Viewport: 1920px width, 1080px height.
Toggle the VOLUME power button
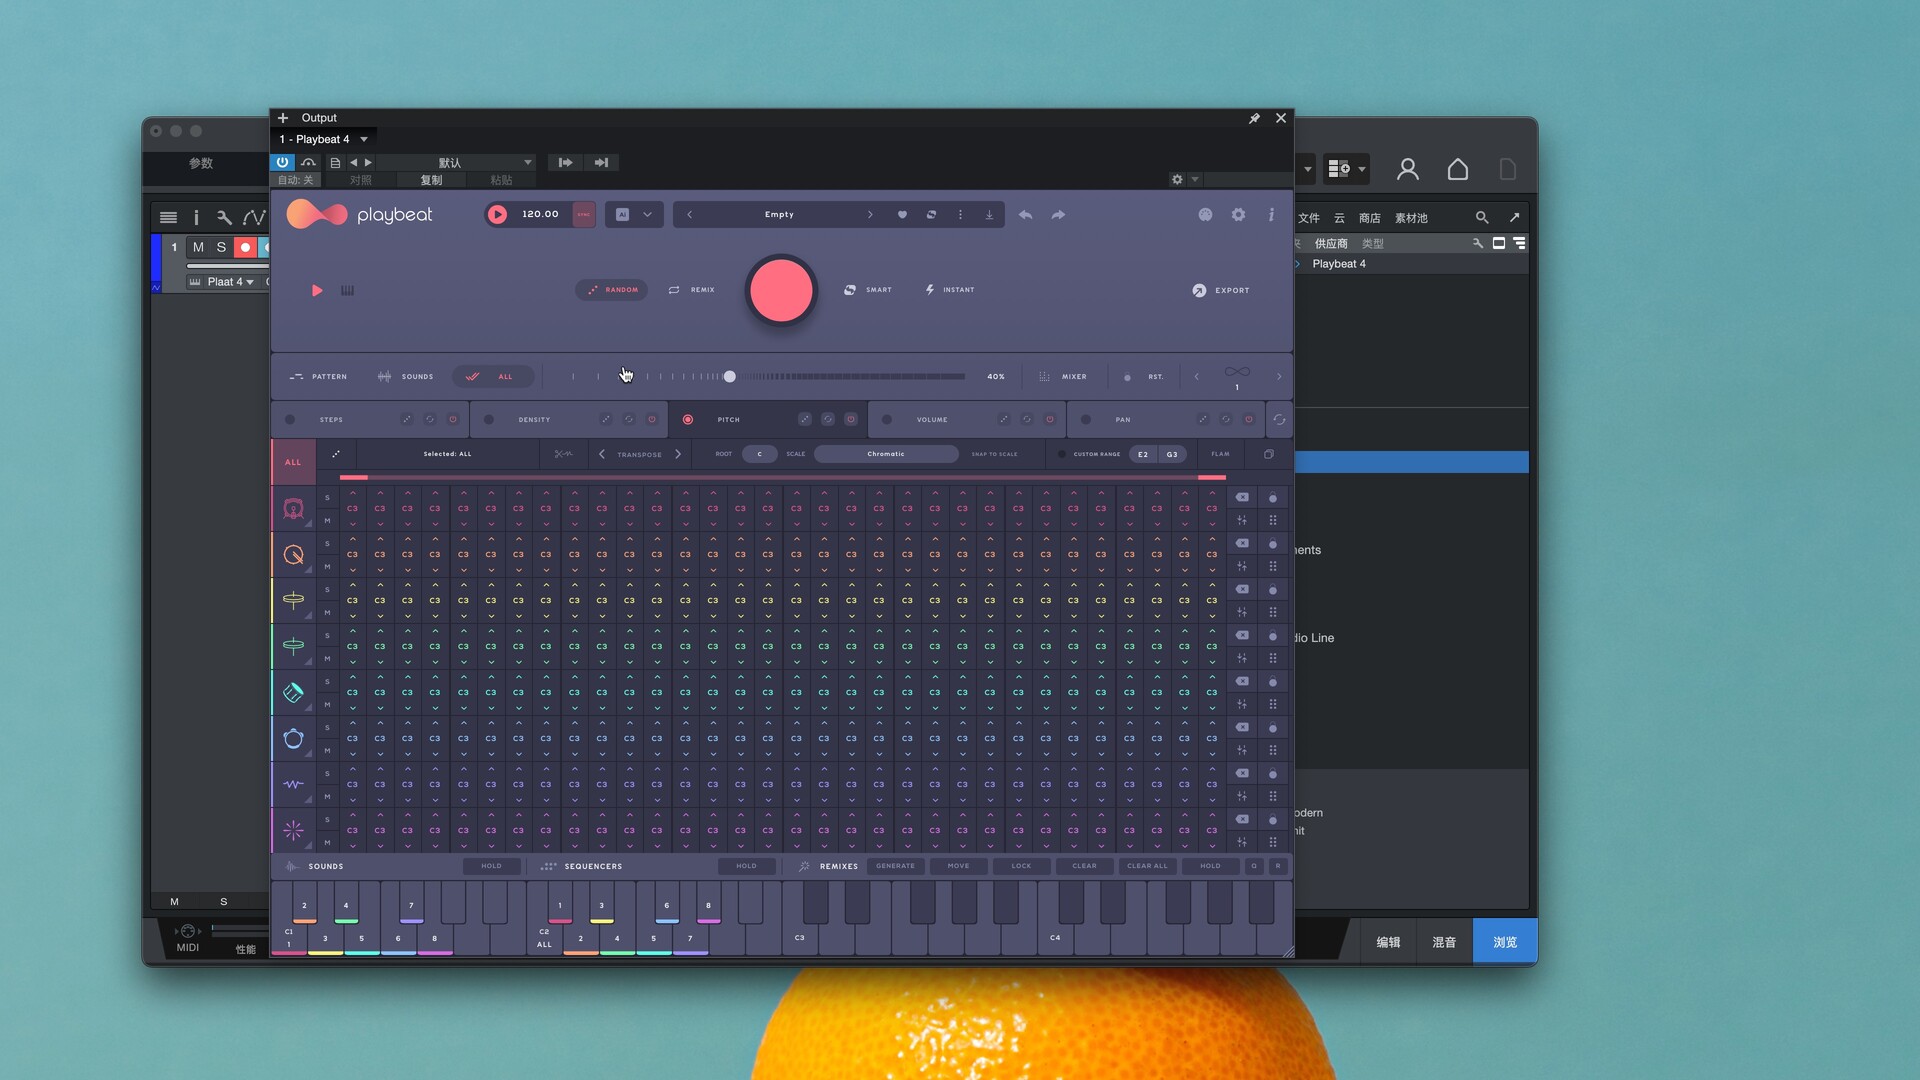pos(1050,420)
